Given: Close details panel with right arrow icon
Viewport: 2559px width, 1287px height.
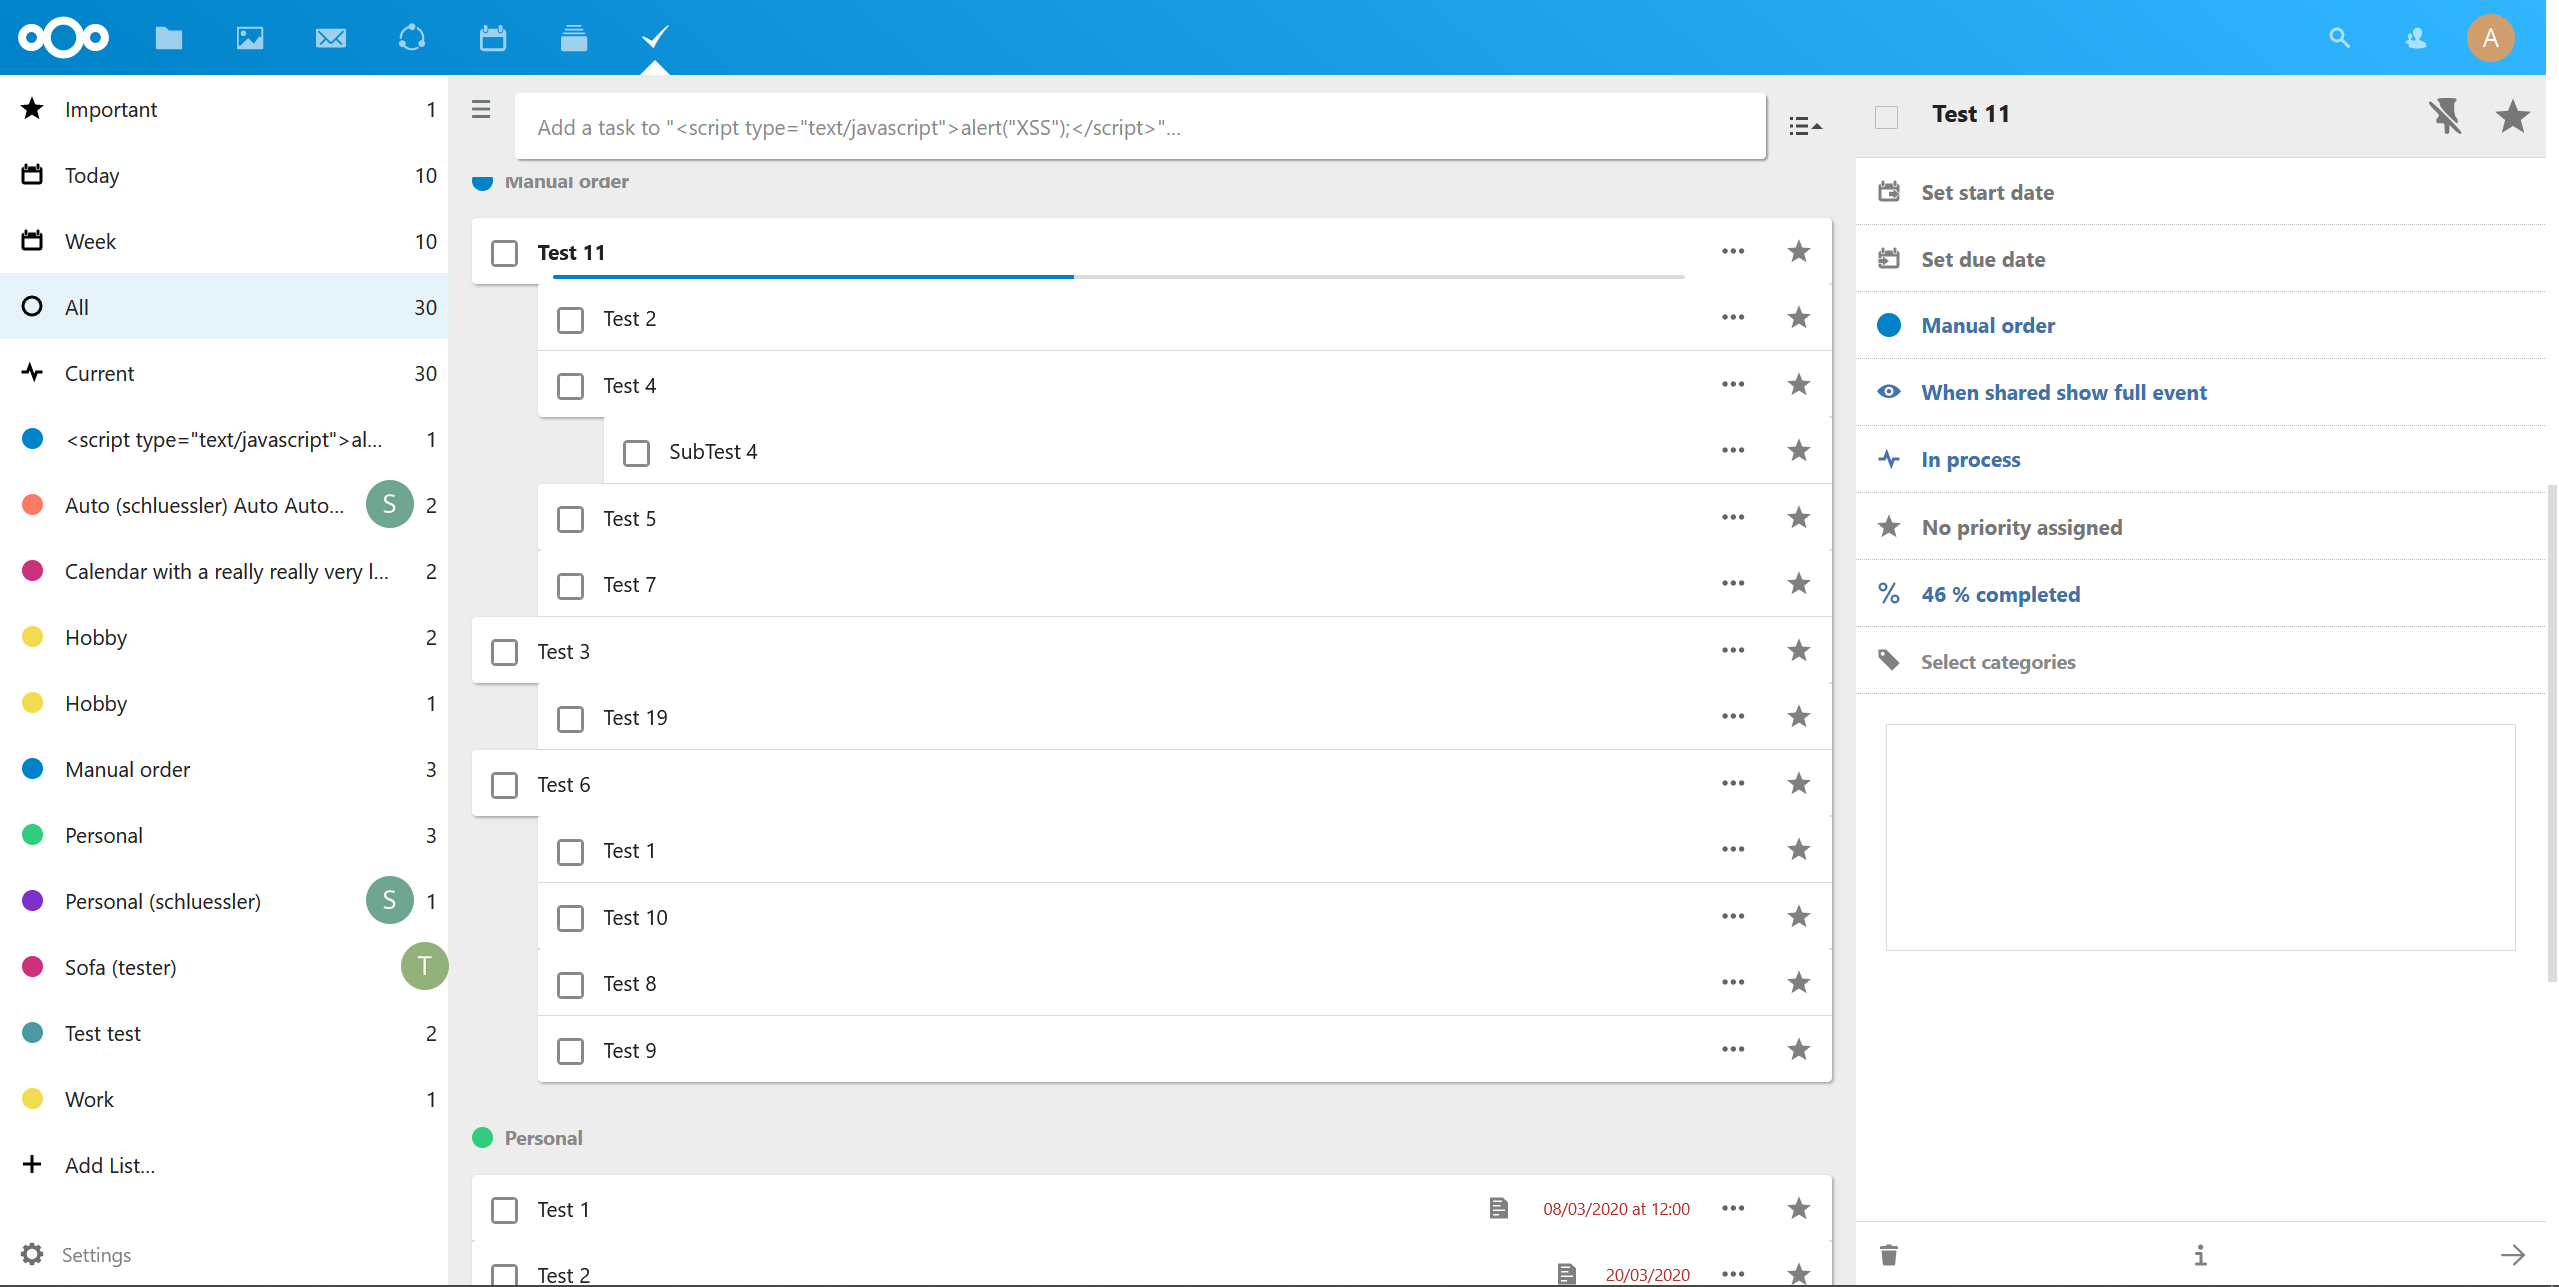Looking at the screenshot, I should tap(2512, 1254).
